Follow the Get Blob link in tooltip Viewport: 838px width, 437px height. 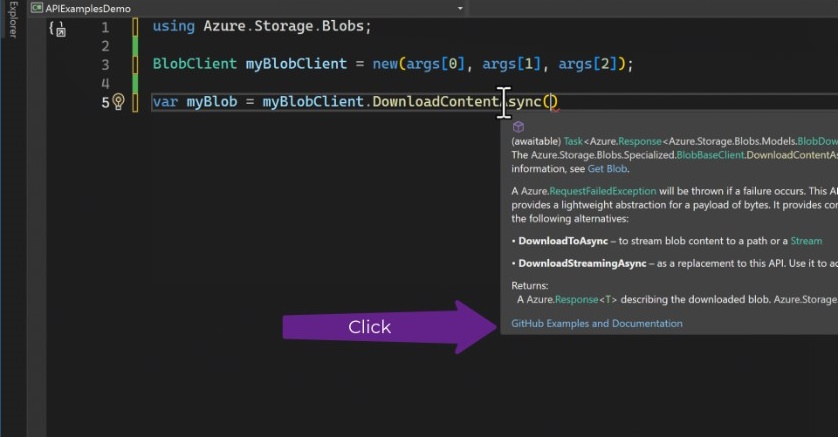(607, 169)
